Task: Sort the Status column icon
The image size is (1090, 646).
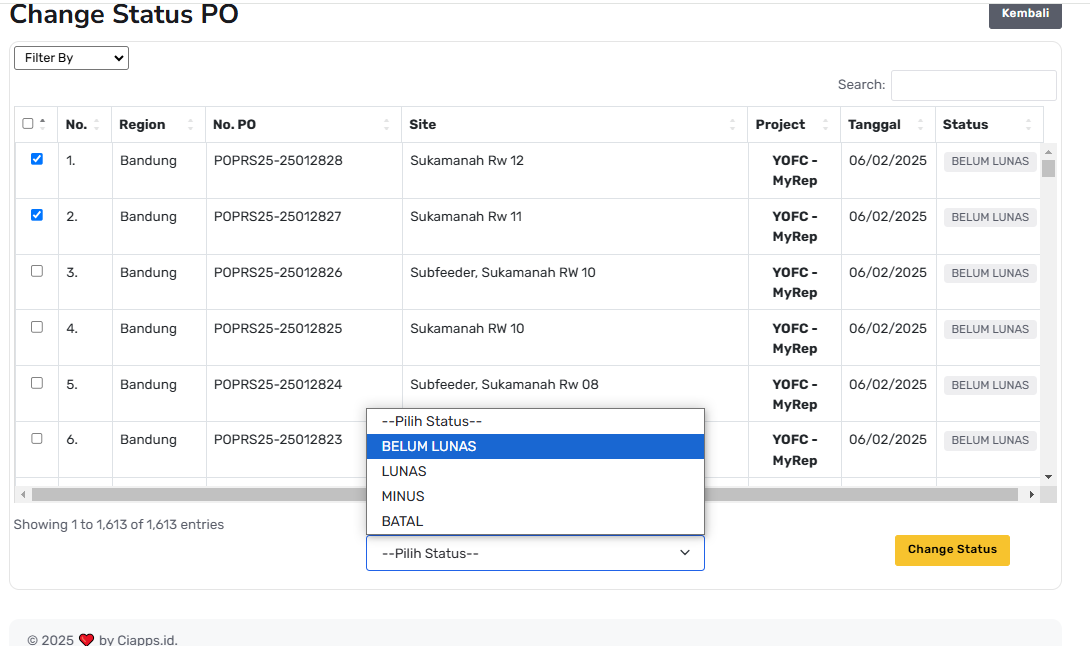Action: click(x=1028, y=125)
